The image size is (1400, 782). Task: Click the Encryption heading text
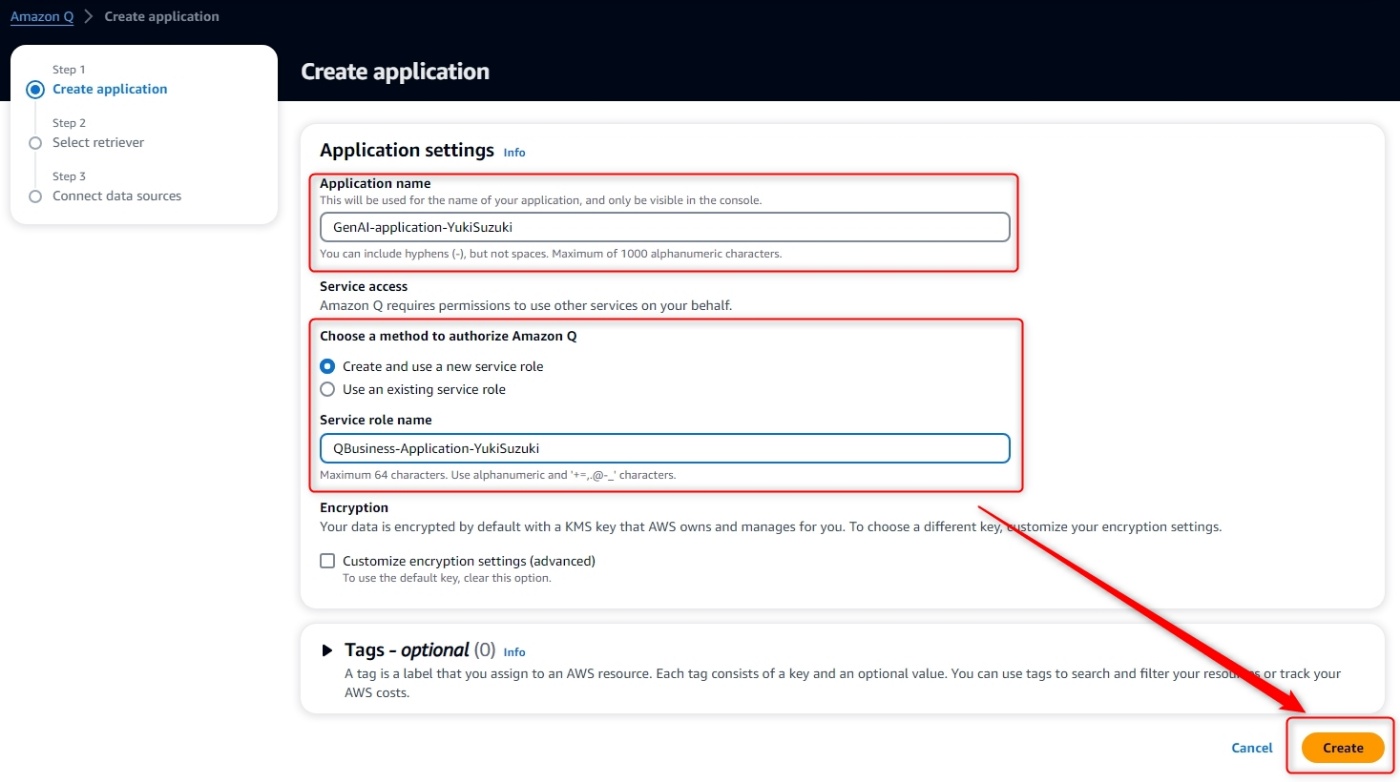coord(354,508)
